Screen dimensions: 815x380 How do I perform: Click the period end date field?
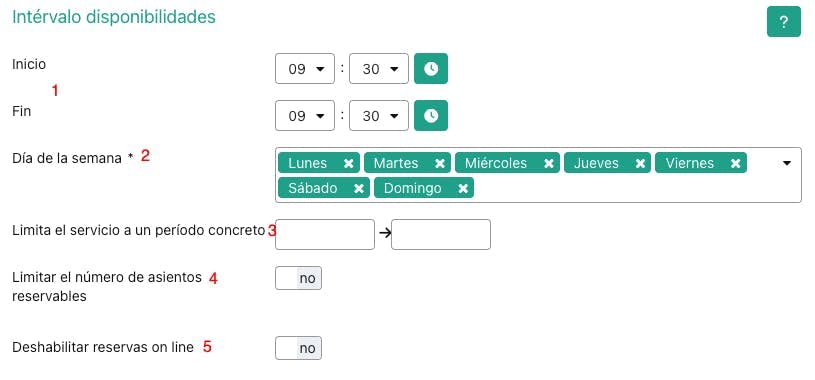441,234
